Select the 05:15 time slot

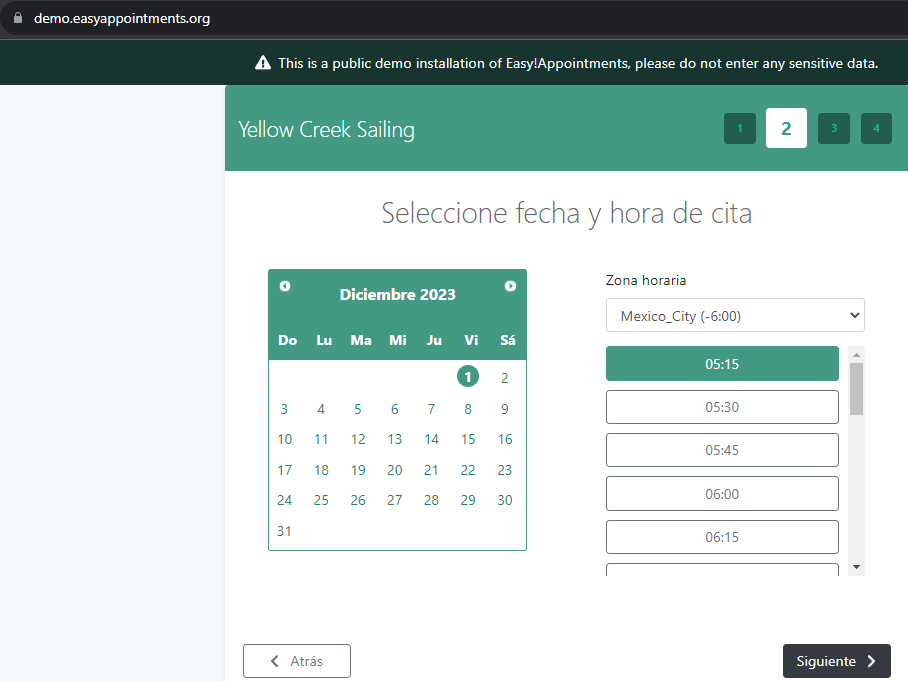tap(722, 363)
